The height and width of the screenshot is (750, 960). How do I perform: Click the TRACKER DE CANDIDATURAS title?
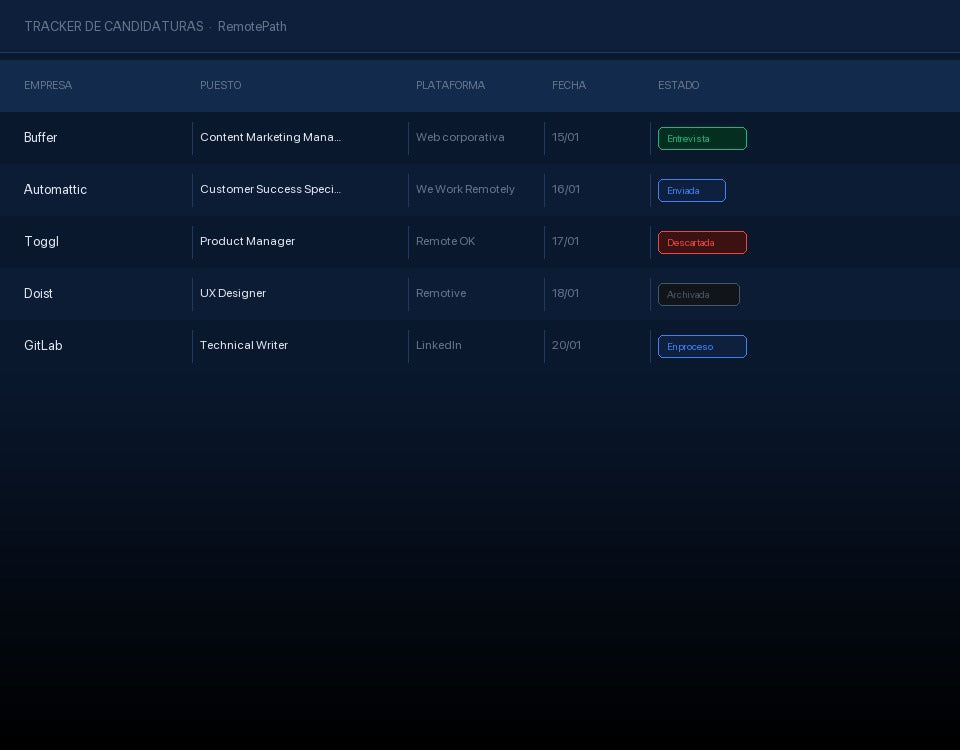click(114, 26)
